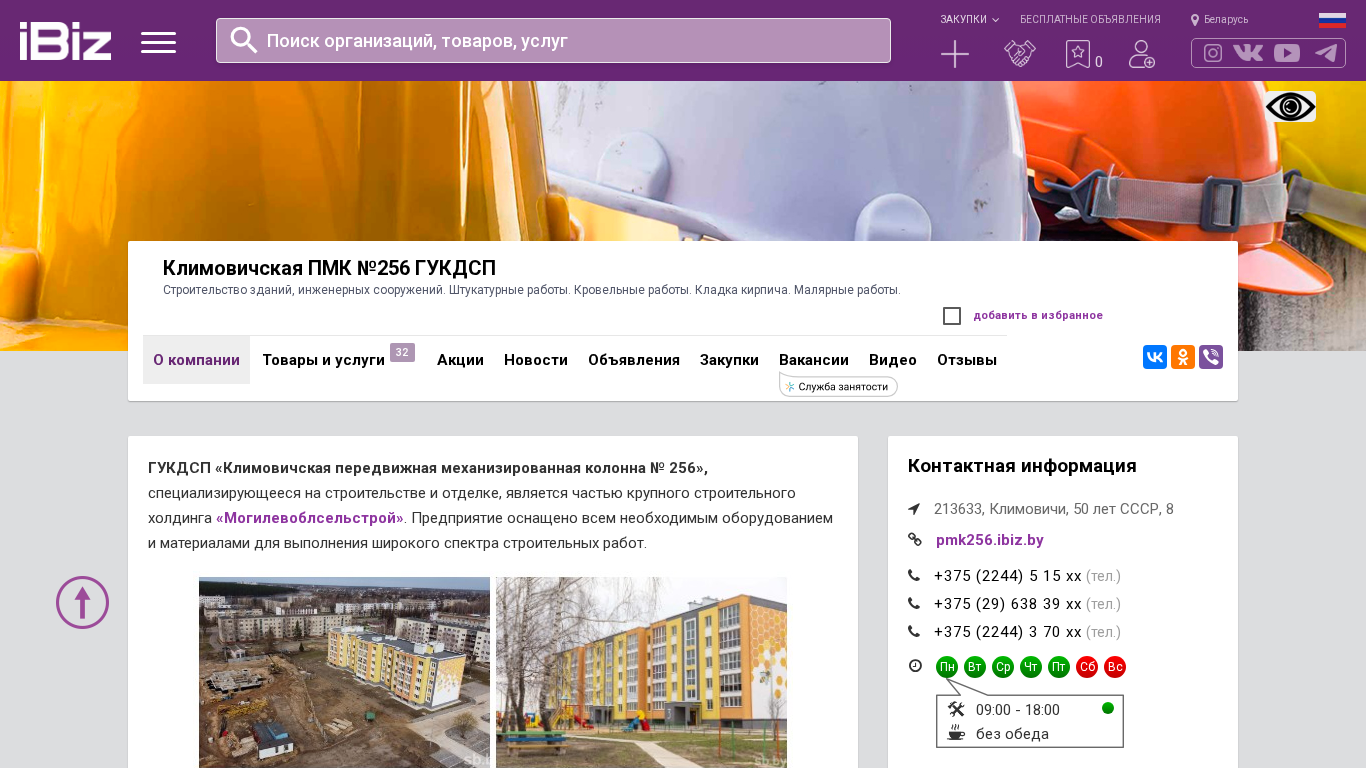The width and height of the screenshot is (1366, 768).
Task: Open the VK social icon in header
Action: [1248, 53]
